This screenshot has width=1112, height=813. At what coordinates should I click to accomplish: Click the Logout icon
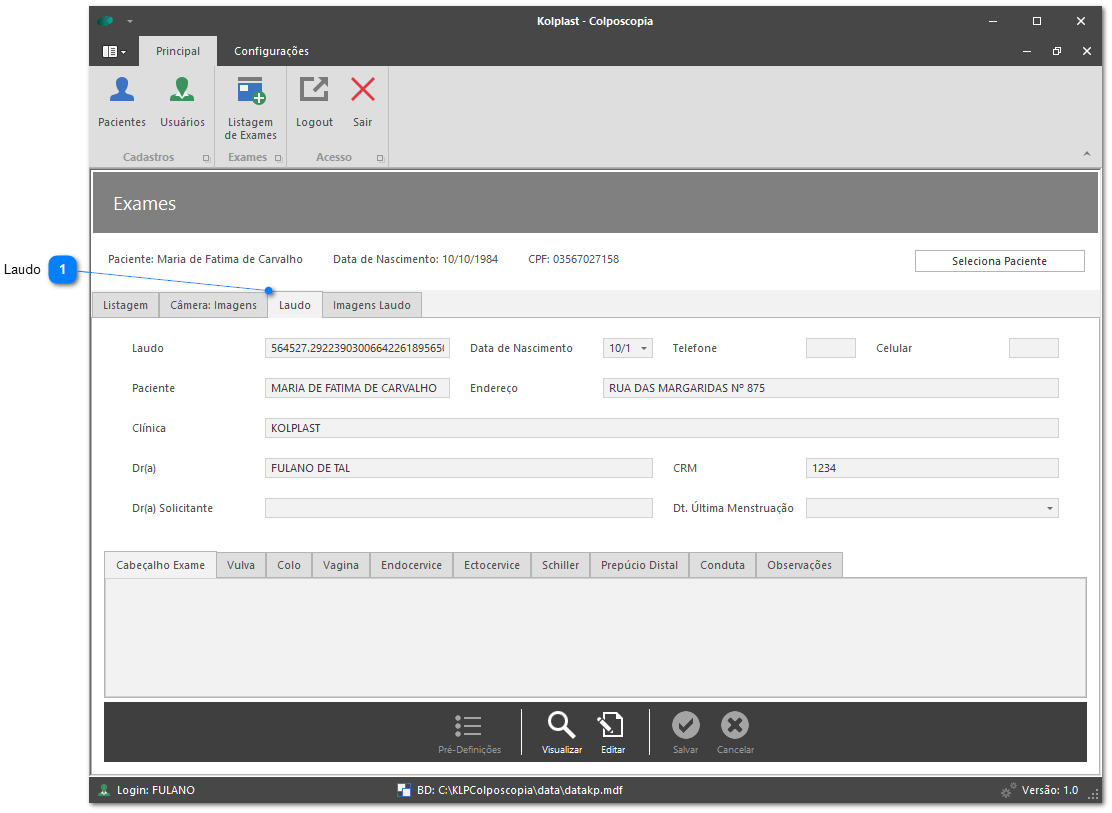click(314, 90)
